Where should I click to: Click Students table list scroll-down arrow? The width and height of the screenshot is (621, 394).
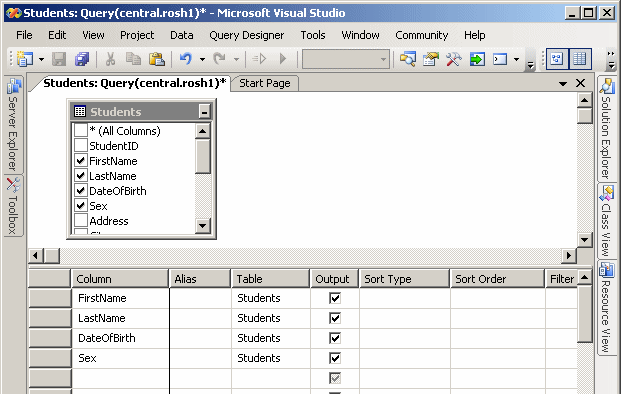click(x=202, y=226)
